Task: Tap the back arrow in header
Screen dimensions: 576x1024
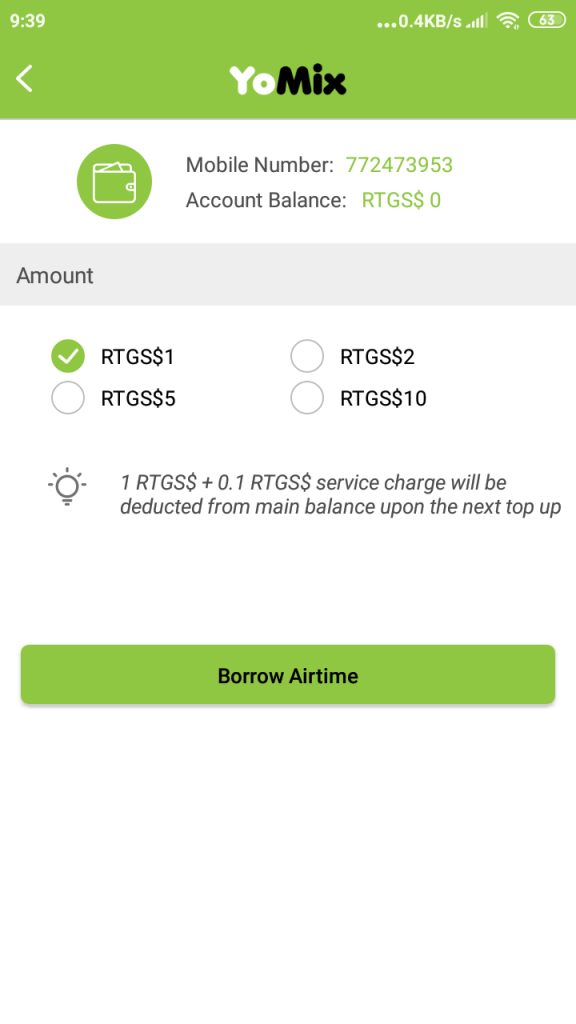Action: point(25,79)
